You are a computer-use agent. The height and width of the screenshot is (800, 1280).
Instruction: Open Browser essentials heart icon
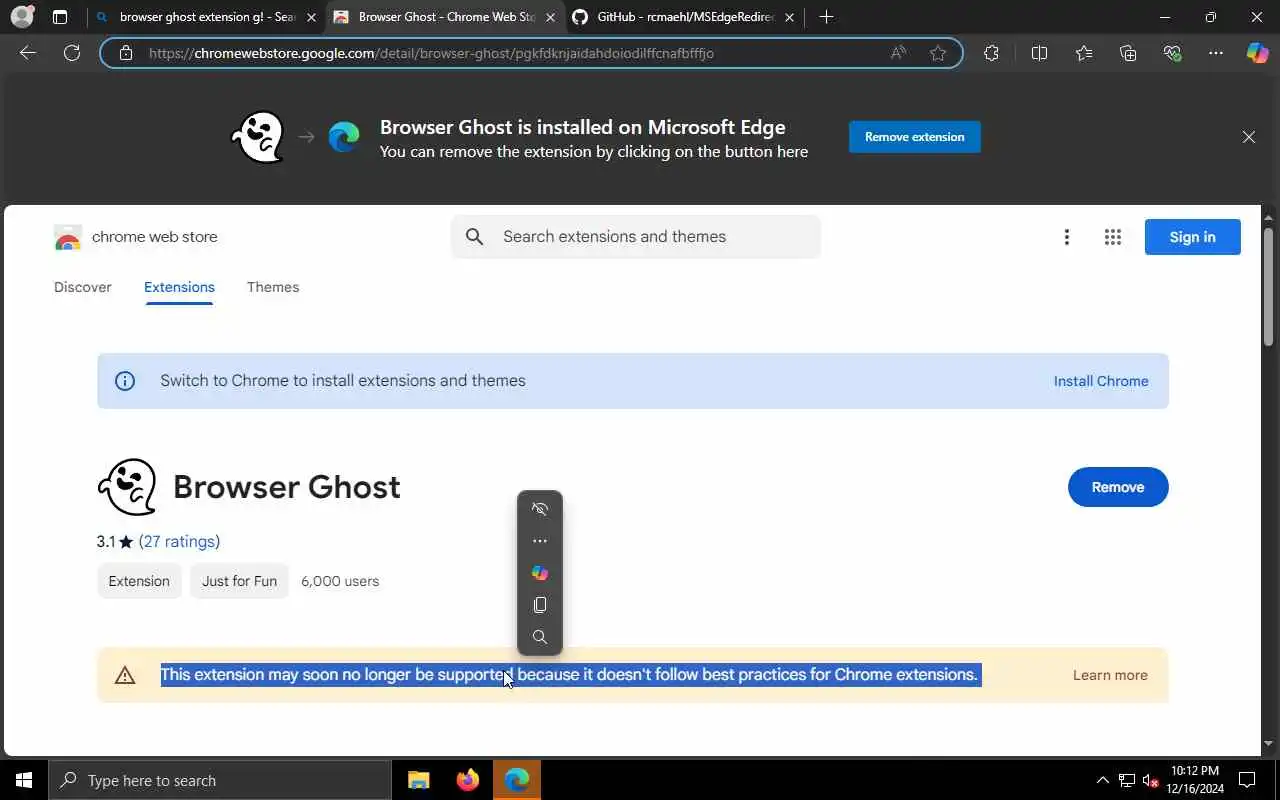point(1172,53)
